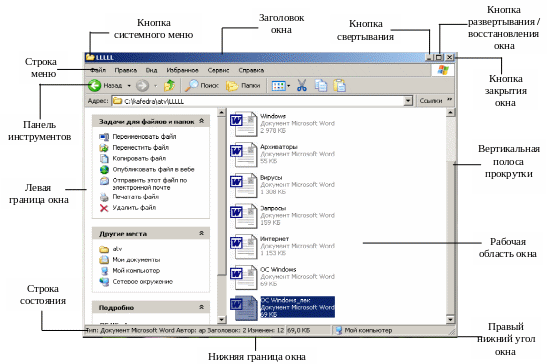This screenshot has height=364, width=547.
Task: Open the Вид menu
Action: pos(151,70)
